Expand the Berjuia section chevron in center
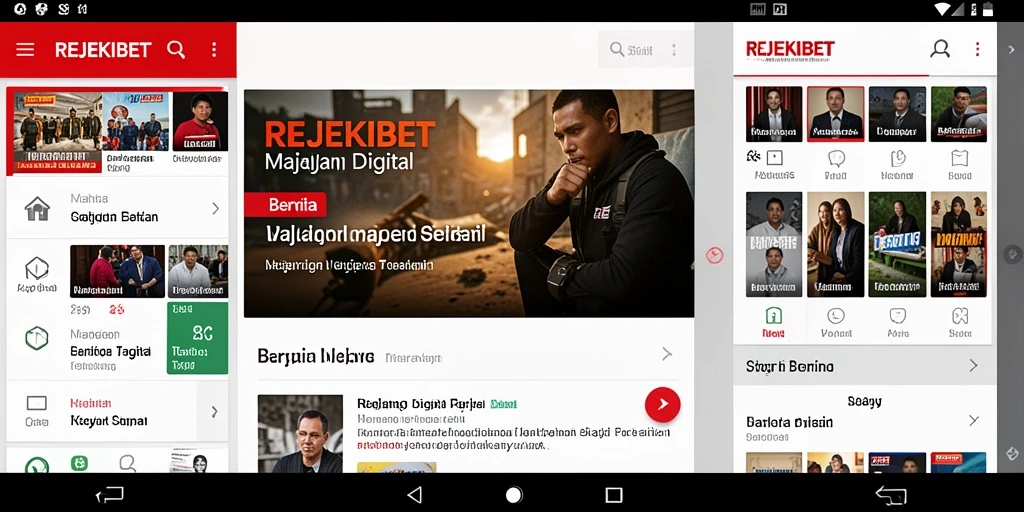Image resolution: width=1024 pixels, height=512 pixels. pos(667,354)
